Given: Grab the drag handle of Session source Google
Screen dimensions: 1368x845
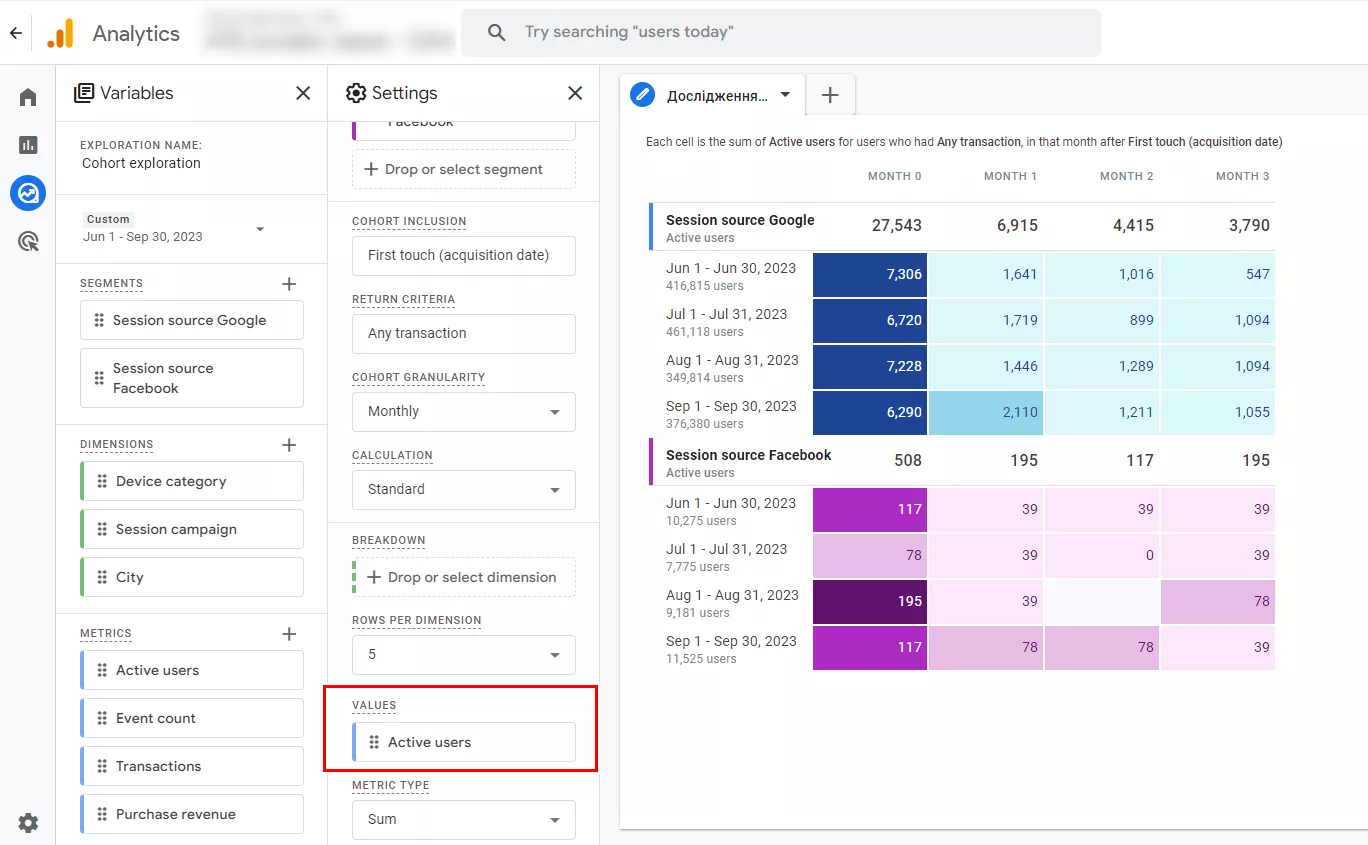Looking at the screenshot, I should (99, 320).
